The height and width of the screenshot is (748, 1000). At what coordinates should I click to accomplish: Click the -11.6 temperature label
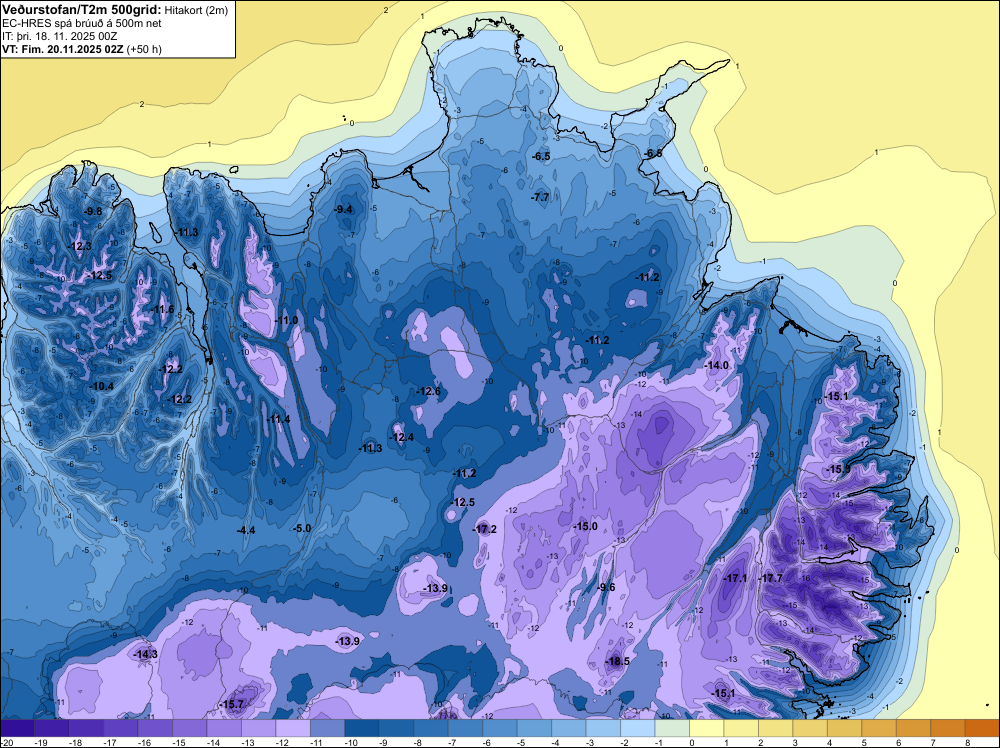162,309
